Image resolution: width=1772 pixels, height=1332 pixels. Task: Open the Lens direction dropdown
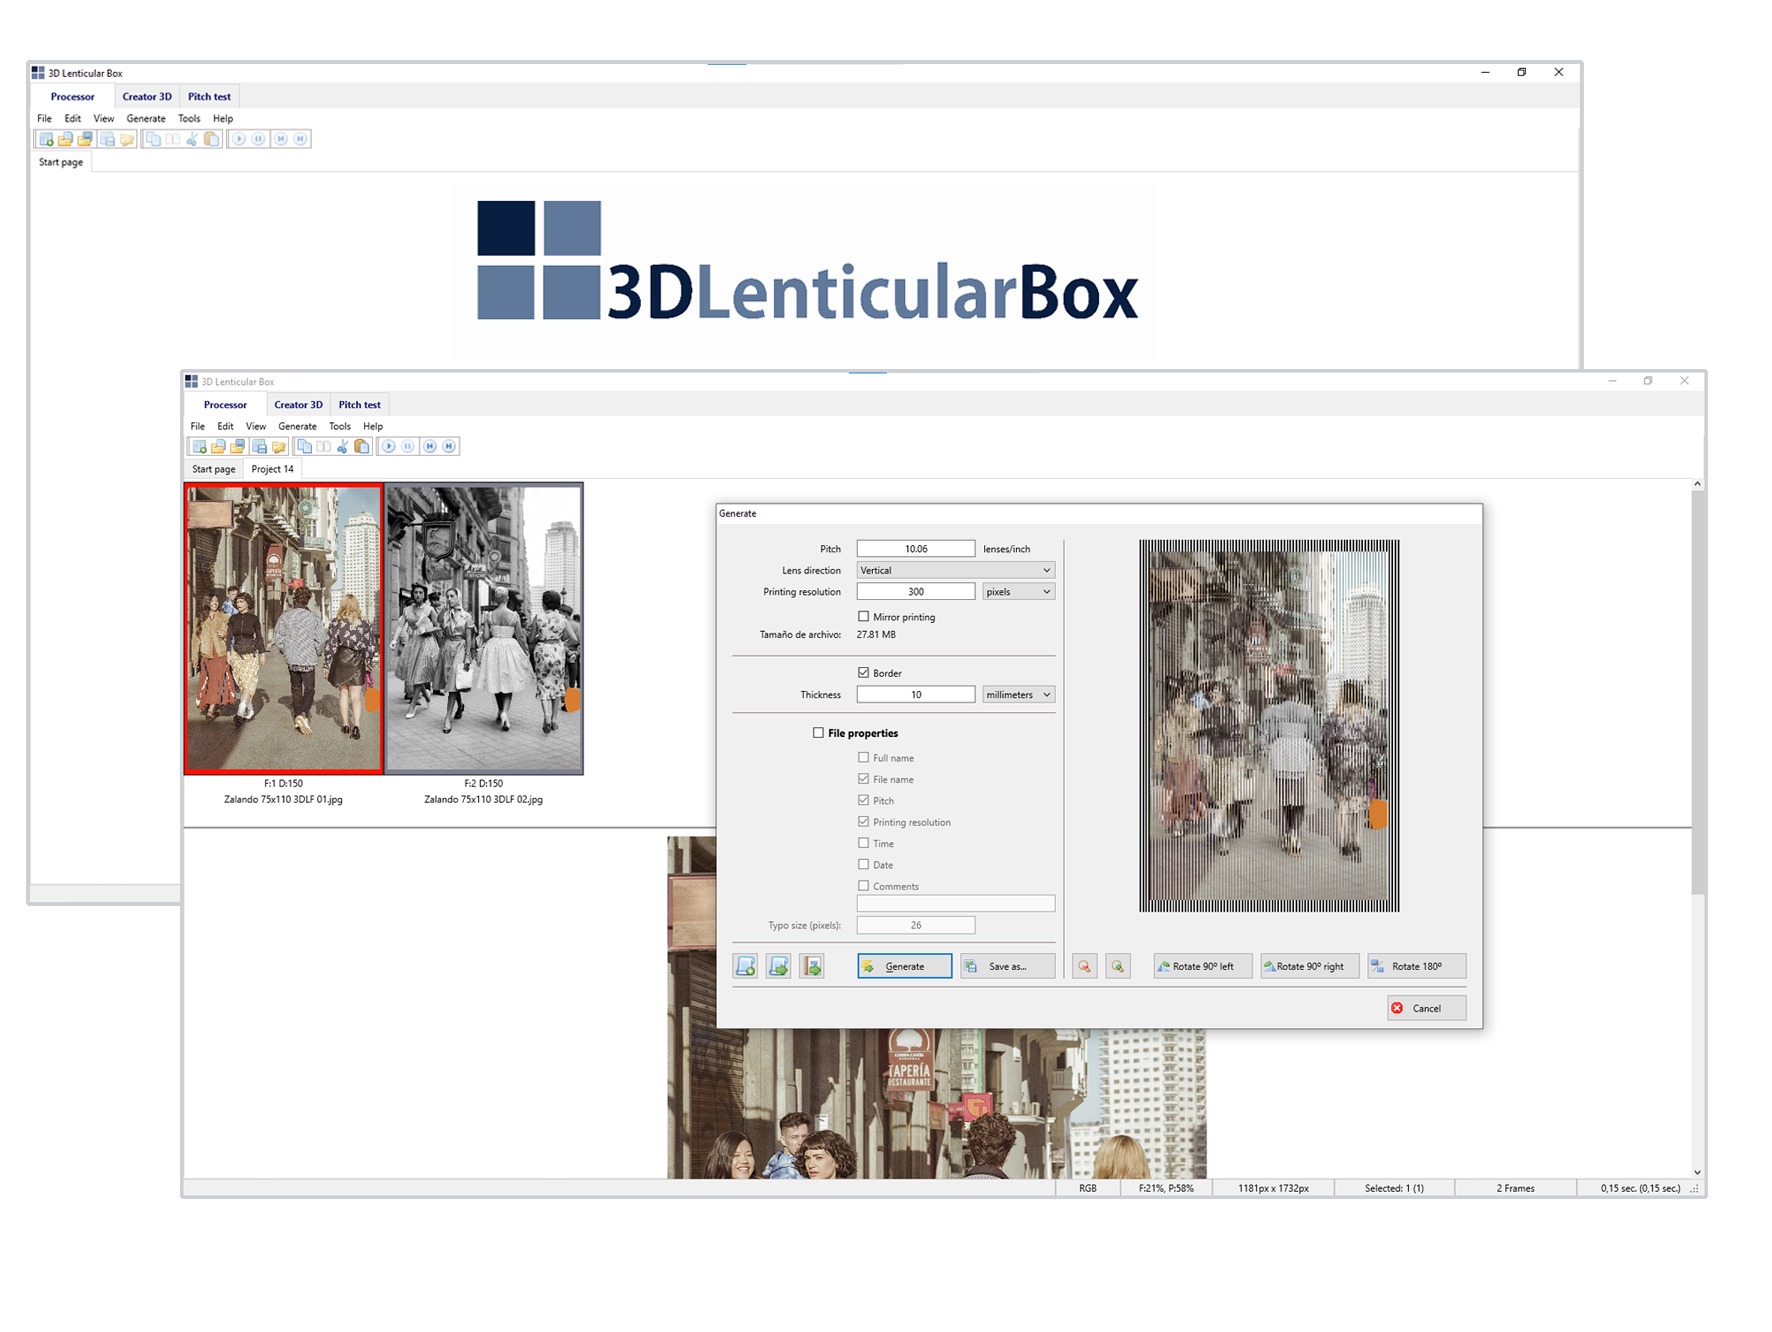1046,569
